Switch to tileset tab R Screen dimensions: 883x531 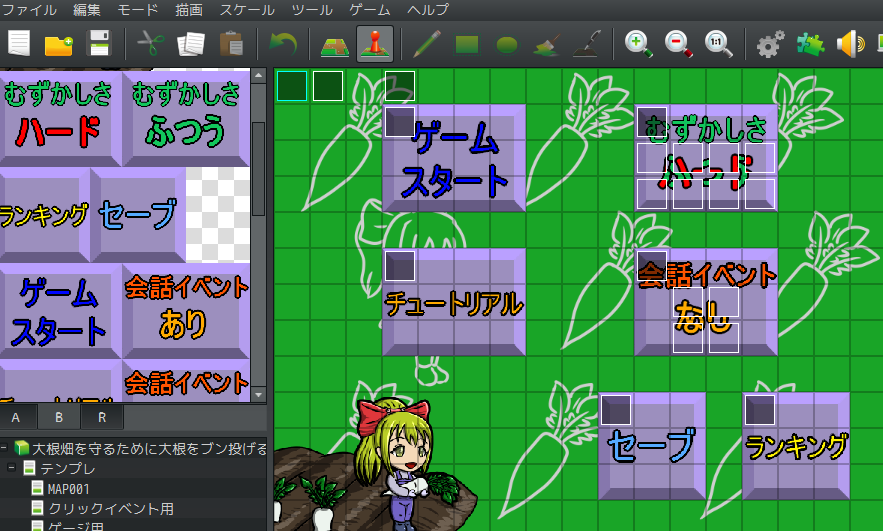(x=102, y=417)
